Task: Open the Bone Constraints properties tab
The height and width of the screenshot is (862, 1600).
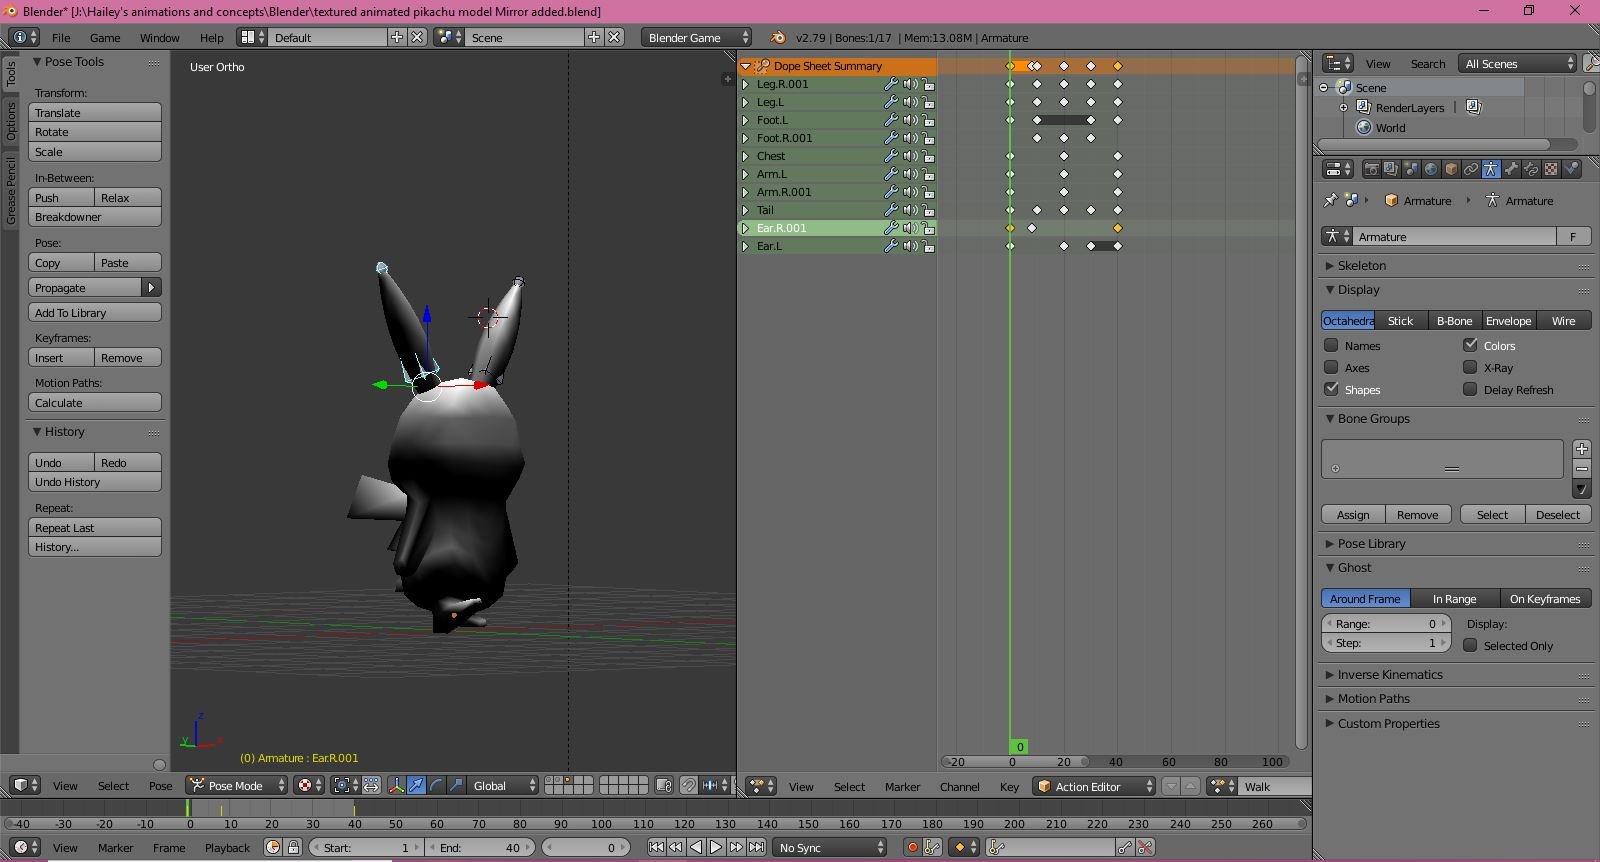Action: [x=1531, y=169]
